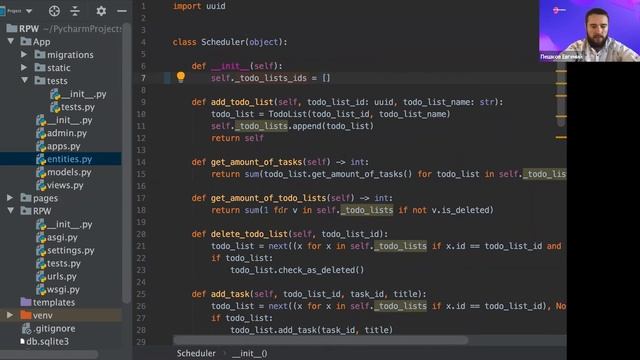This screenshot has height=360, width=640.
Task: Open tests.py under App tests folder
Action: coord(78,107)
